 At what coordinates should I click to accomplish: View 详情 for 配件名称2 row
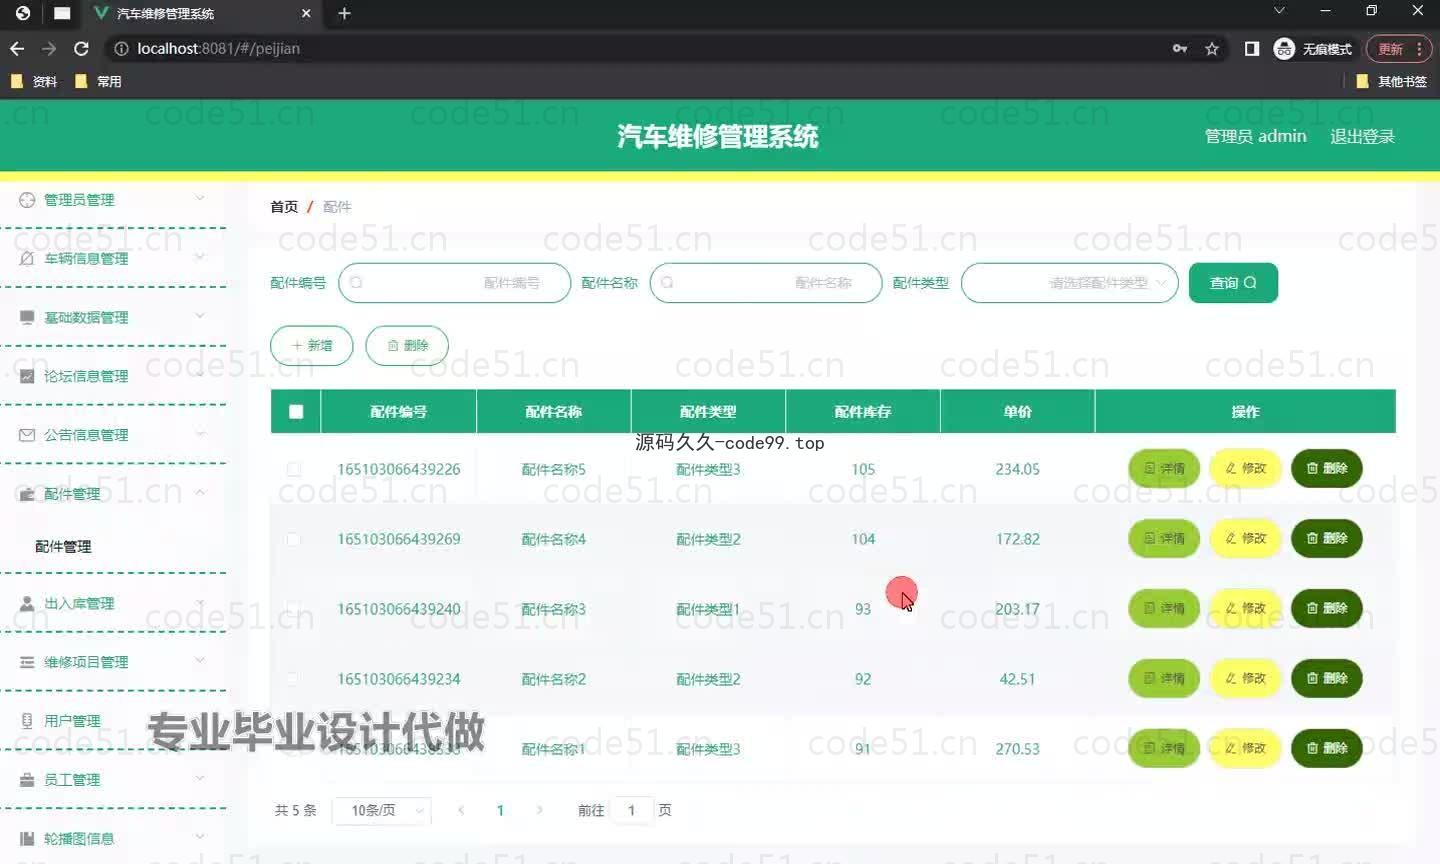click(1164, 678)
